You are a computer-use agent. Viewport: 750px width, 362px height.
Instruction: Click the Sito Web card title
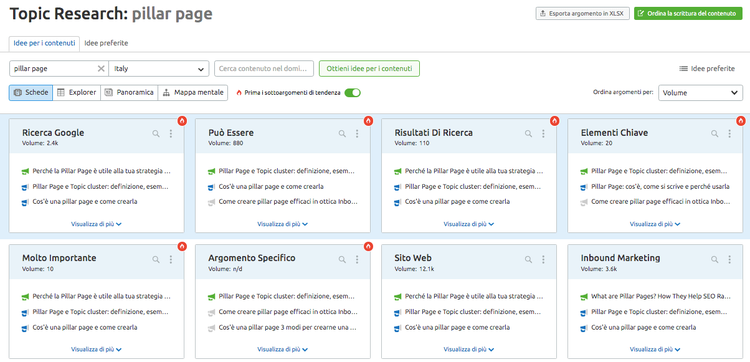[413, 258]
